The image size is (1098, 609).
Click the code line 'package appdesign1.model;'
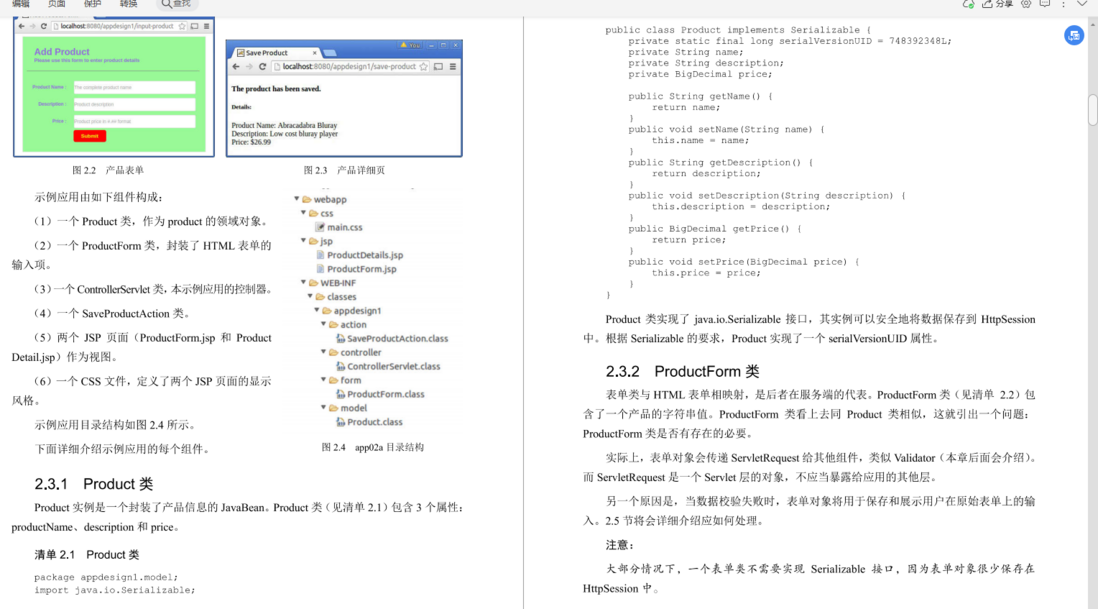click(x=106, y=578)
